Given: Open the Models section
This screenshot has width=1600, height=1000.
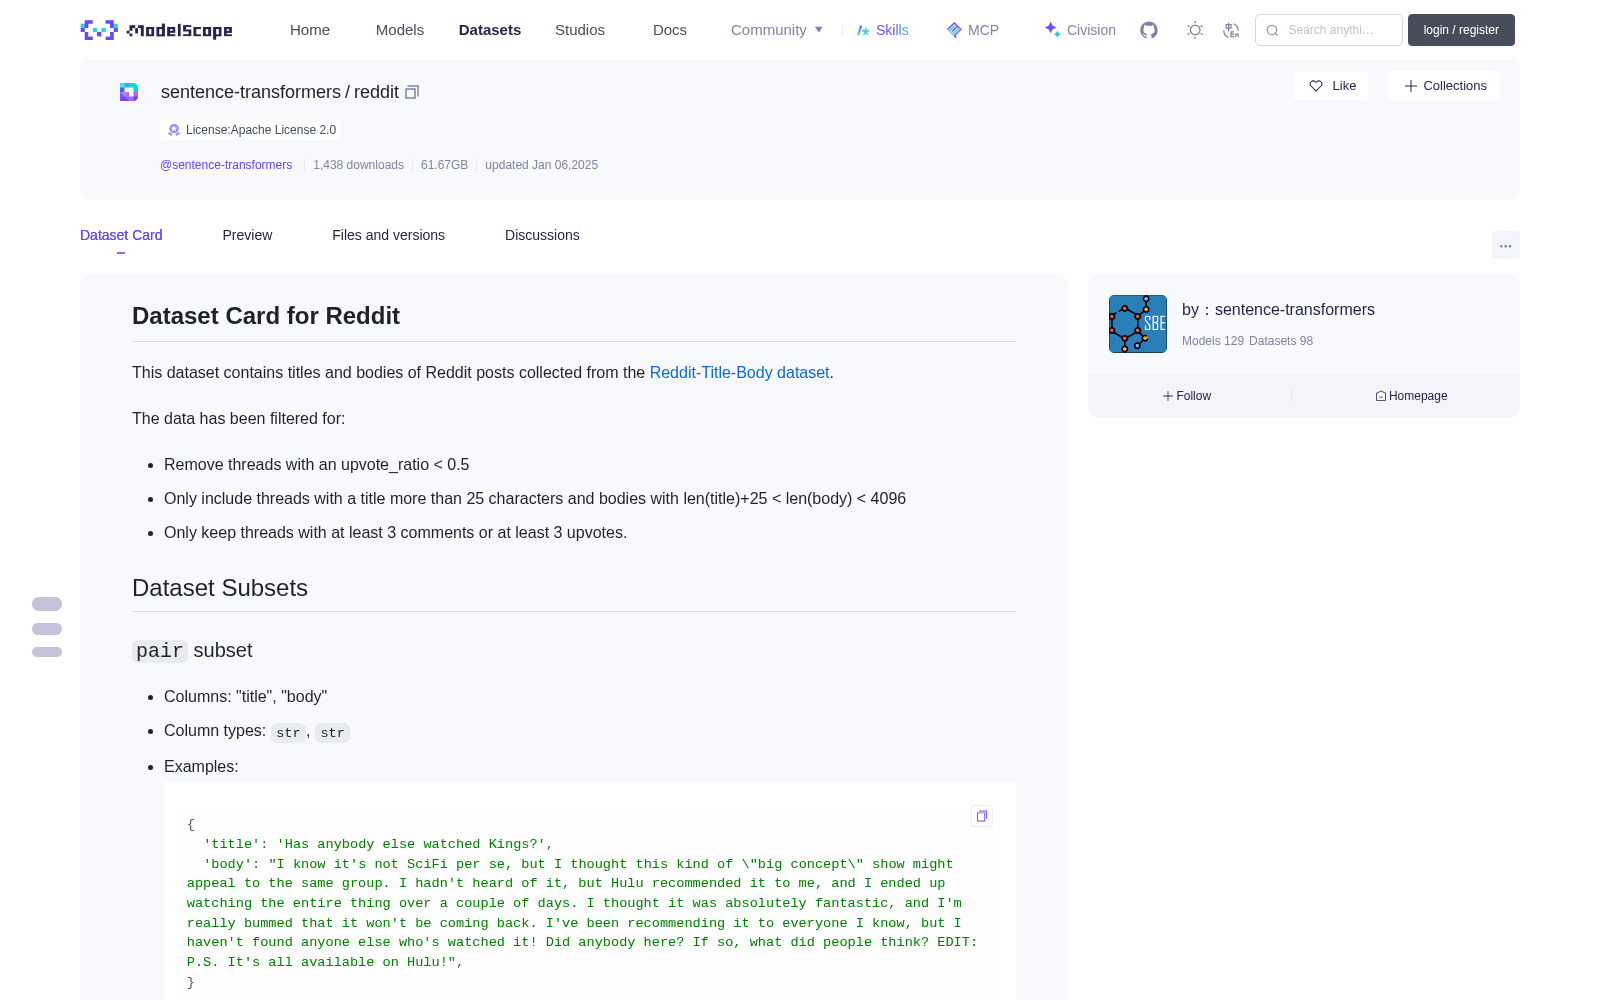Looking at the screenshot, I should pyautogui.click(x=400, y=30).
